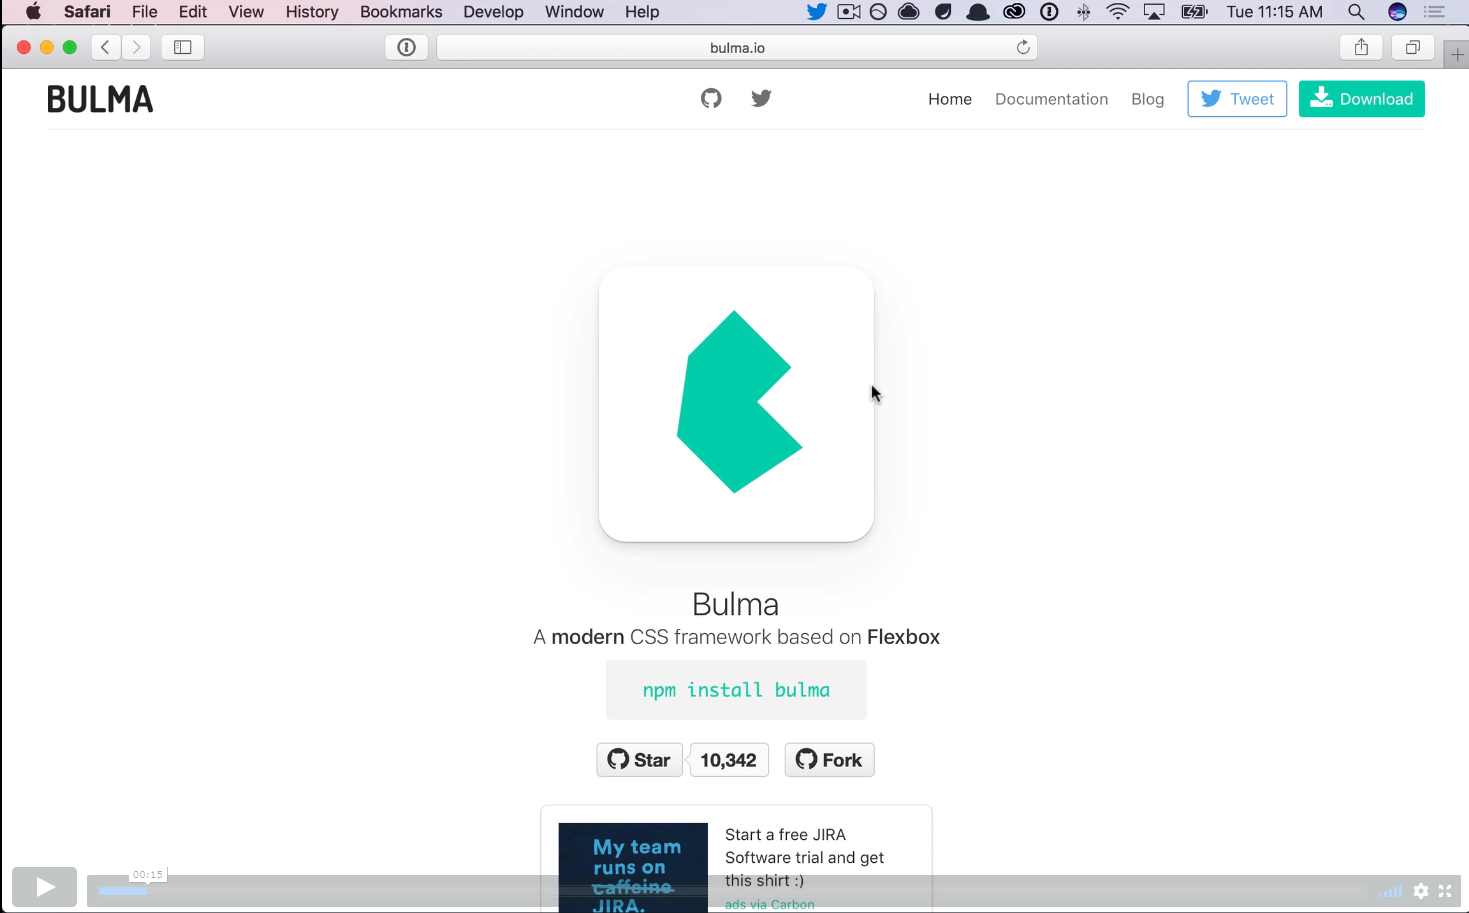1469x913 pixels.
Task: Click the Tweet button
Action: point(1237,99)
